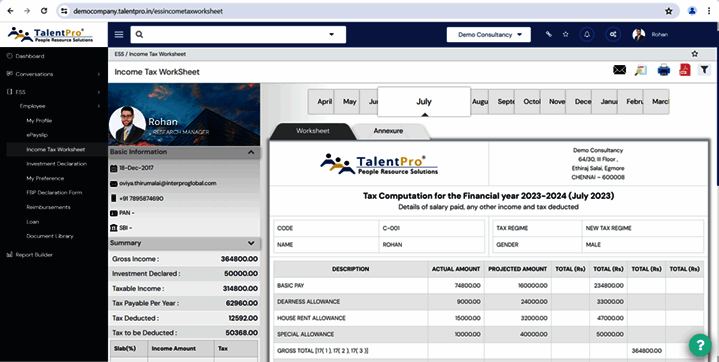This screenshot has width=719, height=362.
Task: Select the Worksheet tab
Action: coord(313,131)
